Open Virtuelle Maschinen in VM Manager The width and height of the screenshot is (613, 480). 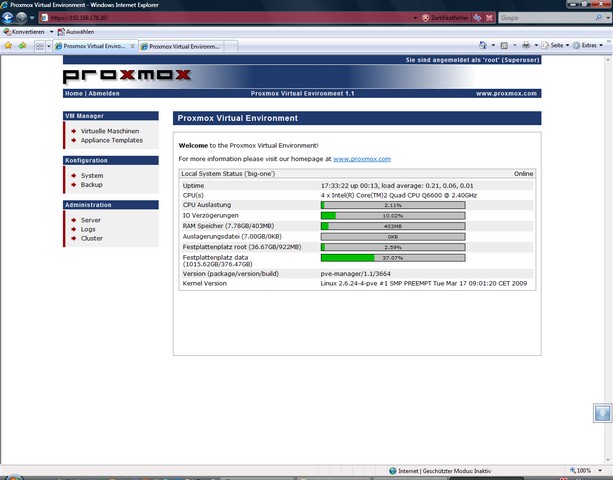tap(110, 131)
